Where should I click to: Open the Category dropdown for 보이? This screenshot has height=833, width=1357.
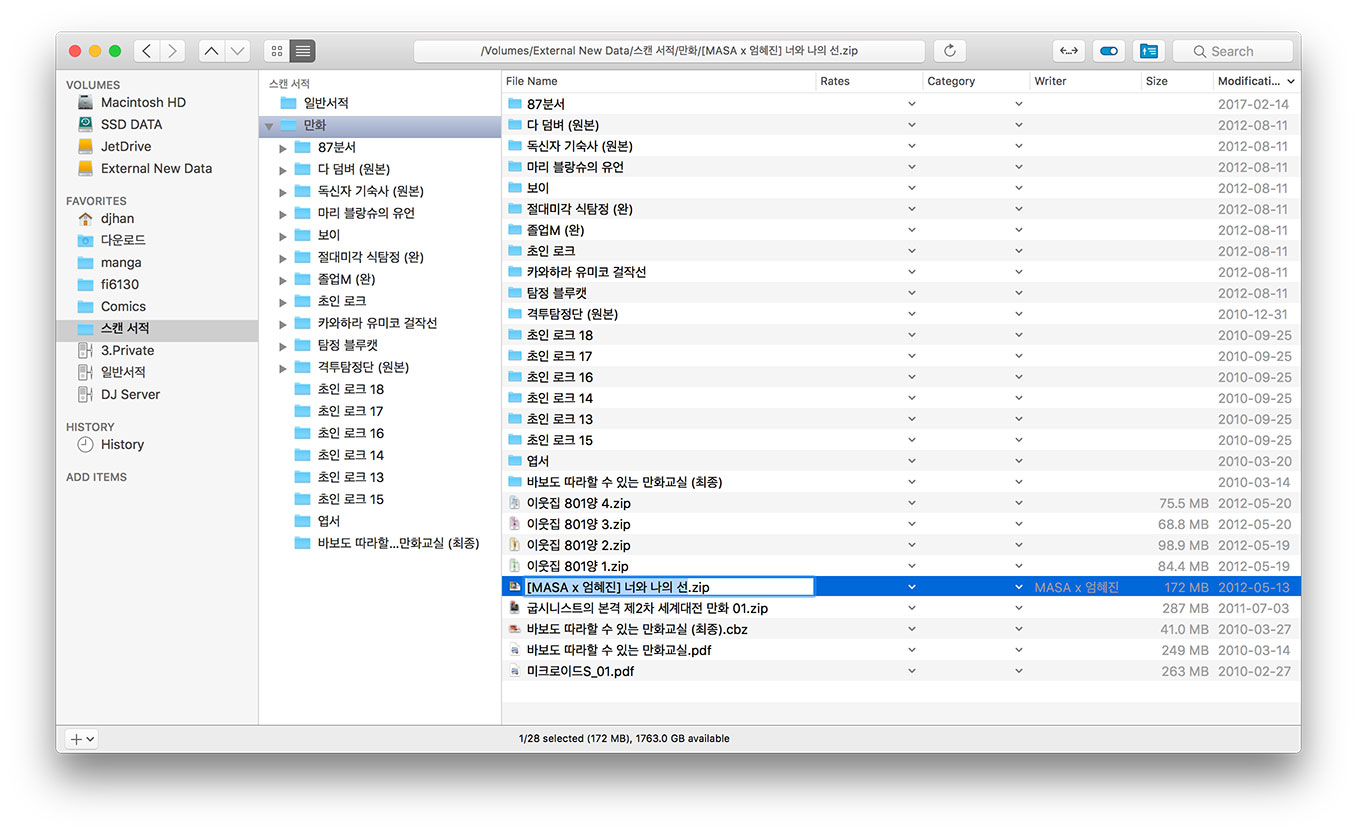pyautogui.click(x=1018, y=187)
